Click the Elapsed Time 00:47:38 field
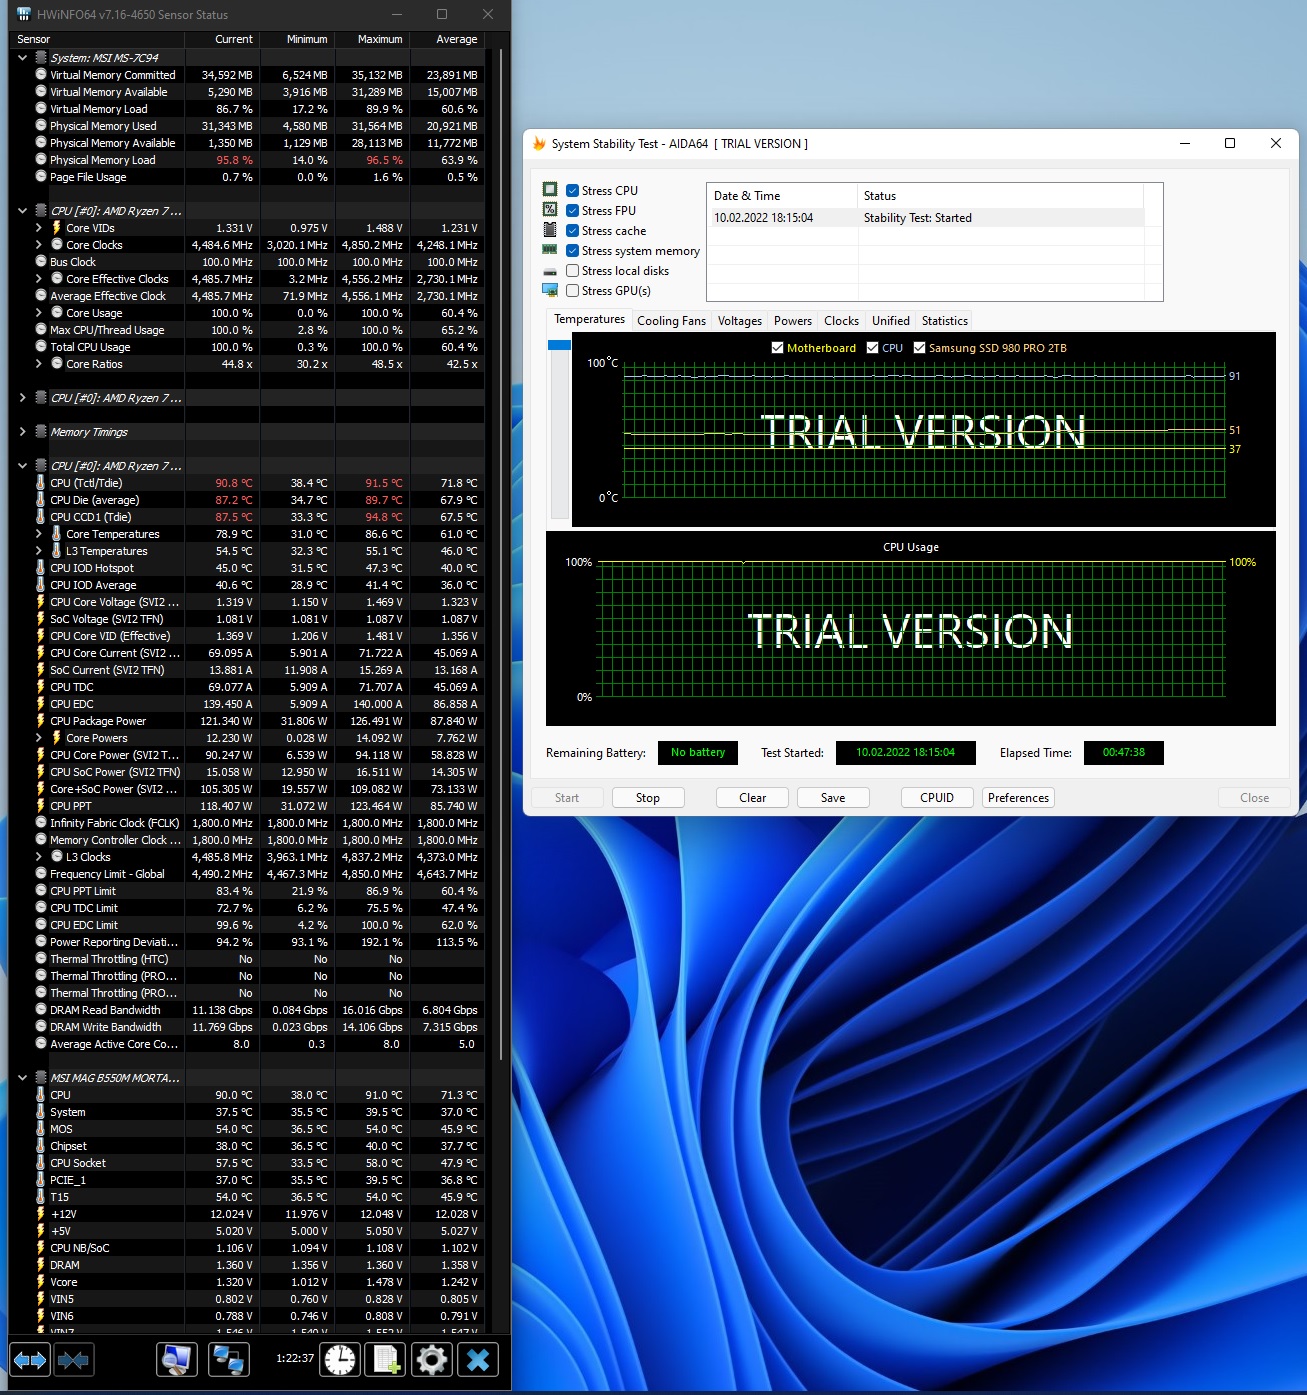1307x1395 pixels. tap(1124, 753)
